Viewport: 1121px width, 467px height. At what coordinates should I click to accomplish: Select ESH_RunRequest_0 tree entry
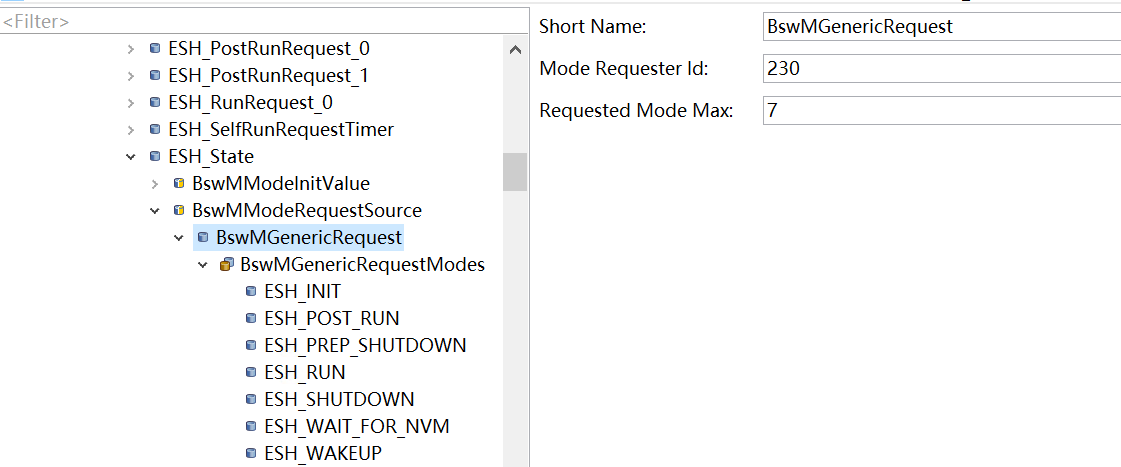250,102
